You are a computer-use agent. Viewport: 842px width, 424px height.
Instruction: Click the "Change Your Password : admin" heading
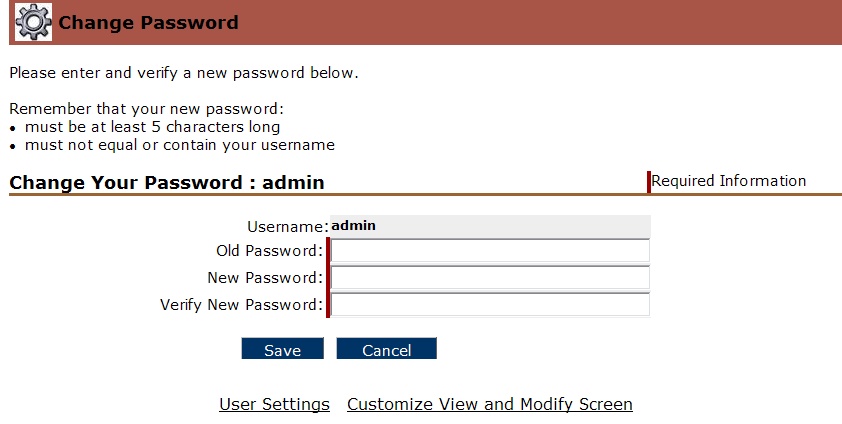tap(167, 183)
